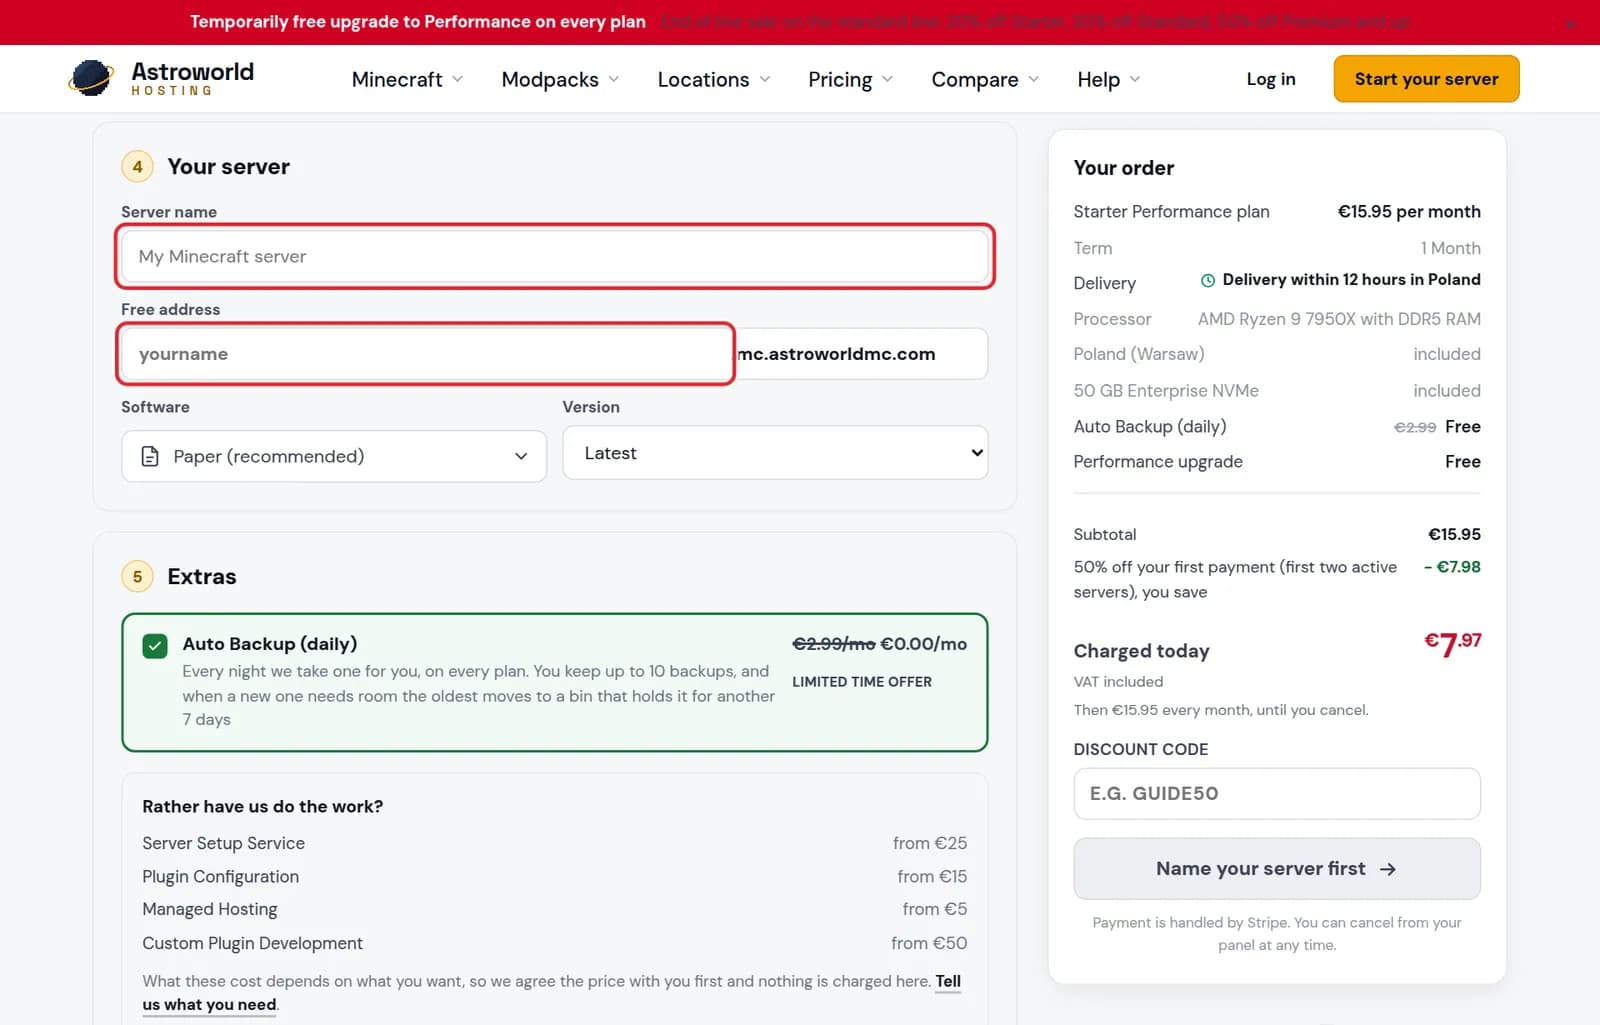
Task: Click the 1 Month term value
Action: (x=1450, y=248)
